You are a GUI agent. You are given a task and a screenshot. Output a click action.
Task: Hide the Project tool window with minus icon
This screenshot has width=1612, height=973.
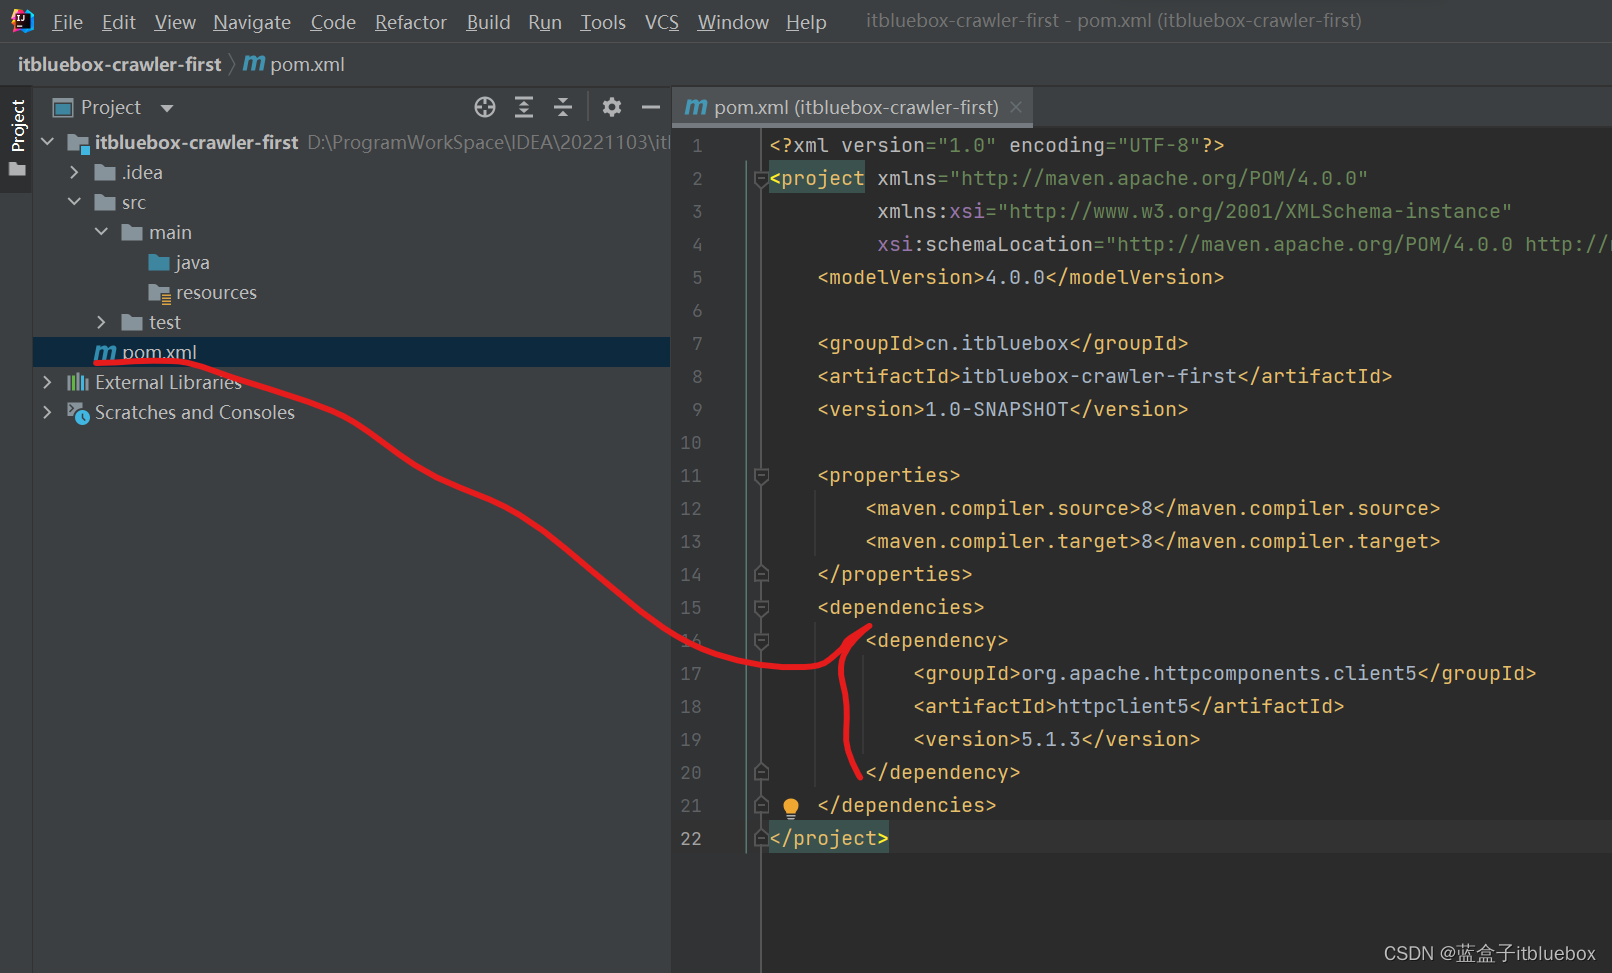pos(651,107)
